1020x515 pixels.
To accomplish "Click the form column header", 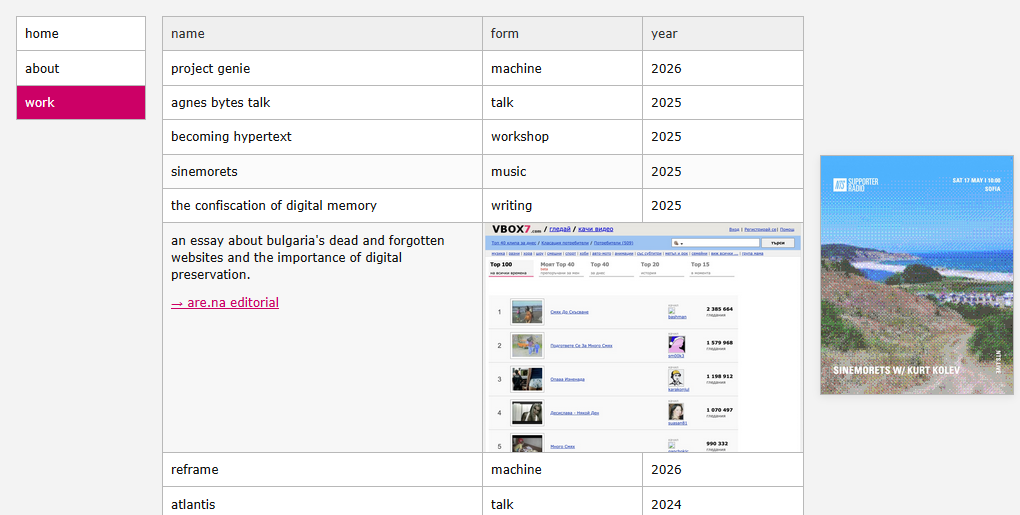I will point(505,34).
